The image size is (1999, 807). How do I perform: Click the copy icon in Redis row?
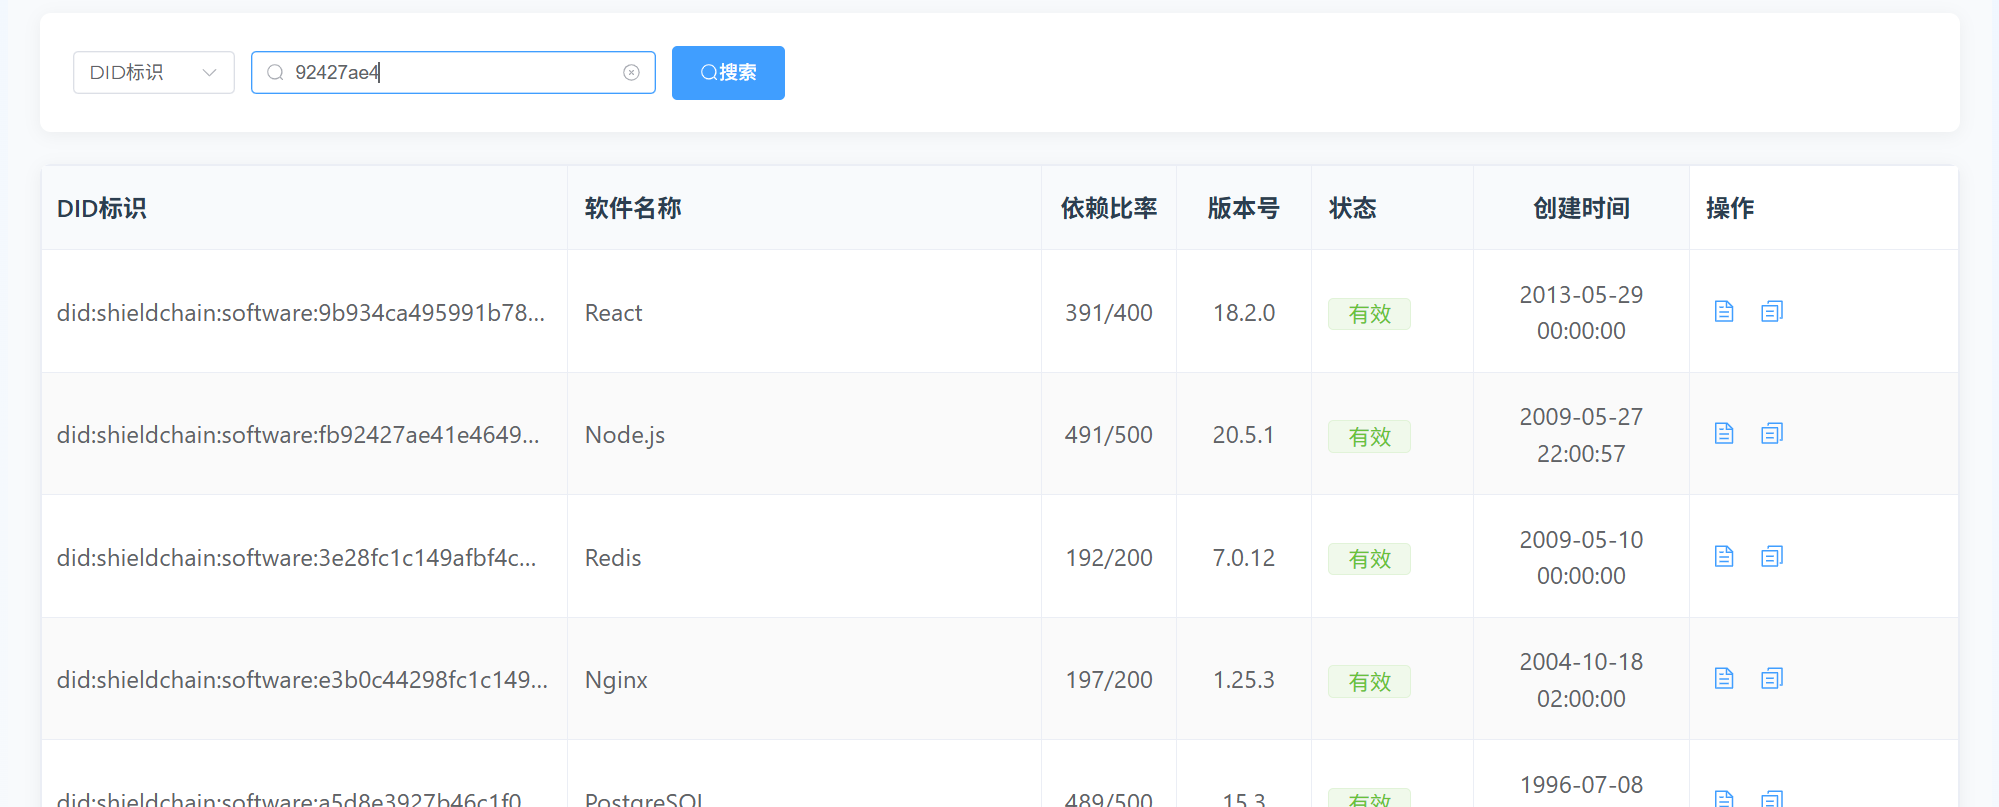pos(1772,557)
